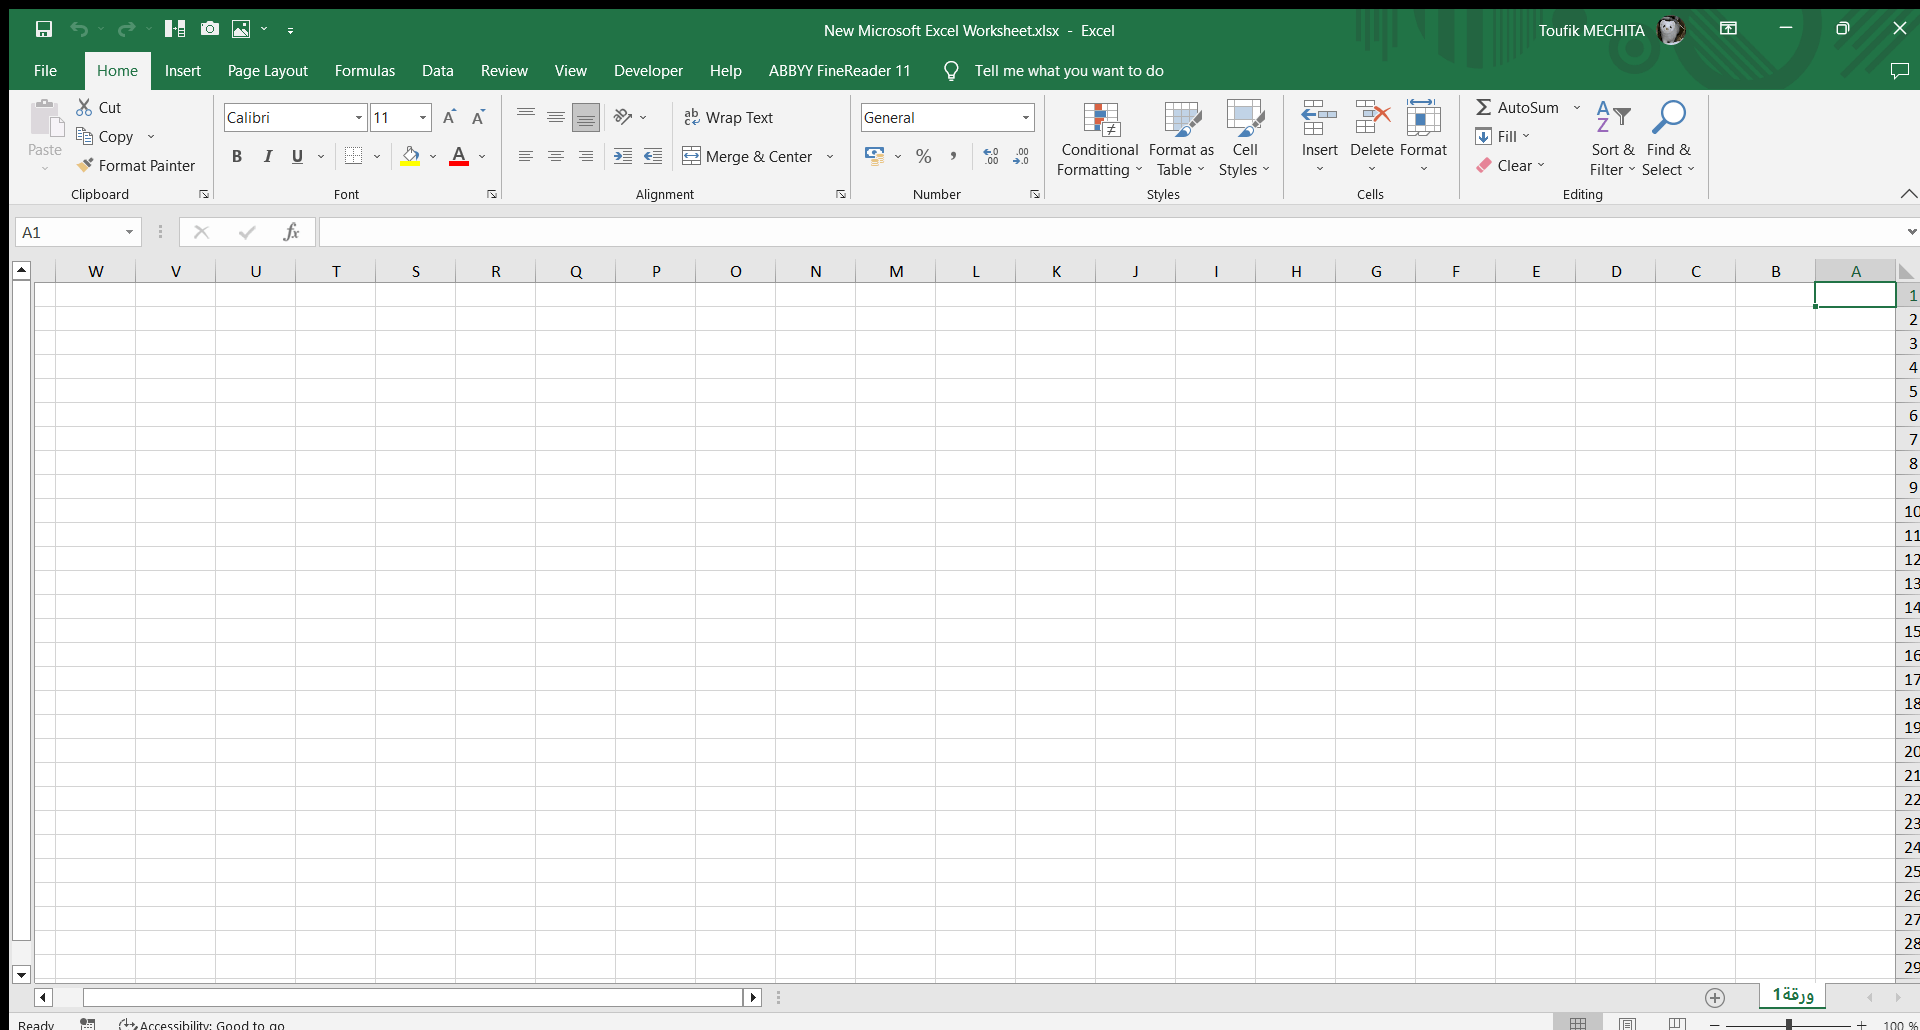Decrease the cell indent
The width and height of the screenshot is (1920, 1030).
[x=653, y=156]
